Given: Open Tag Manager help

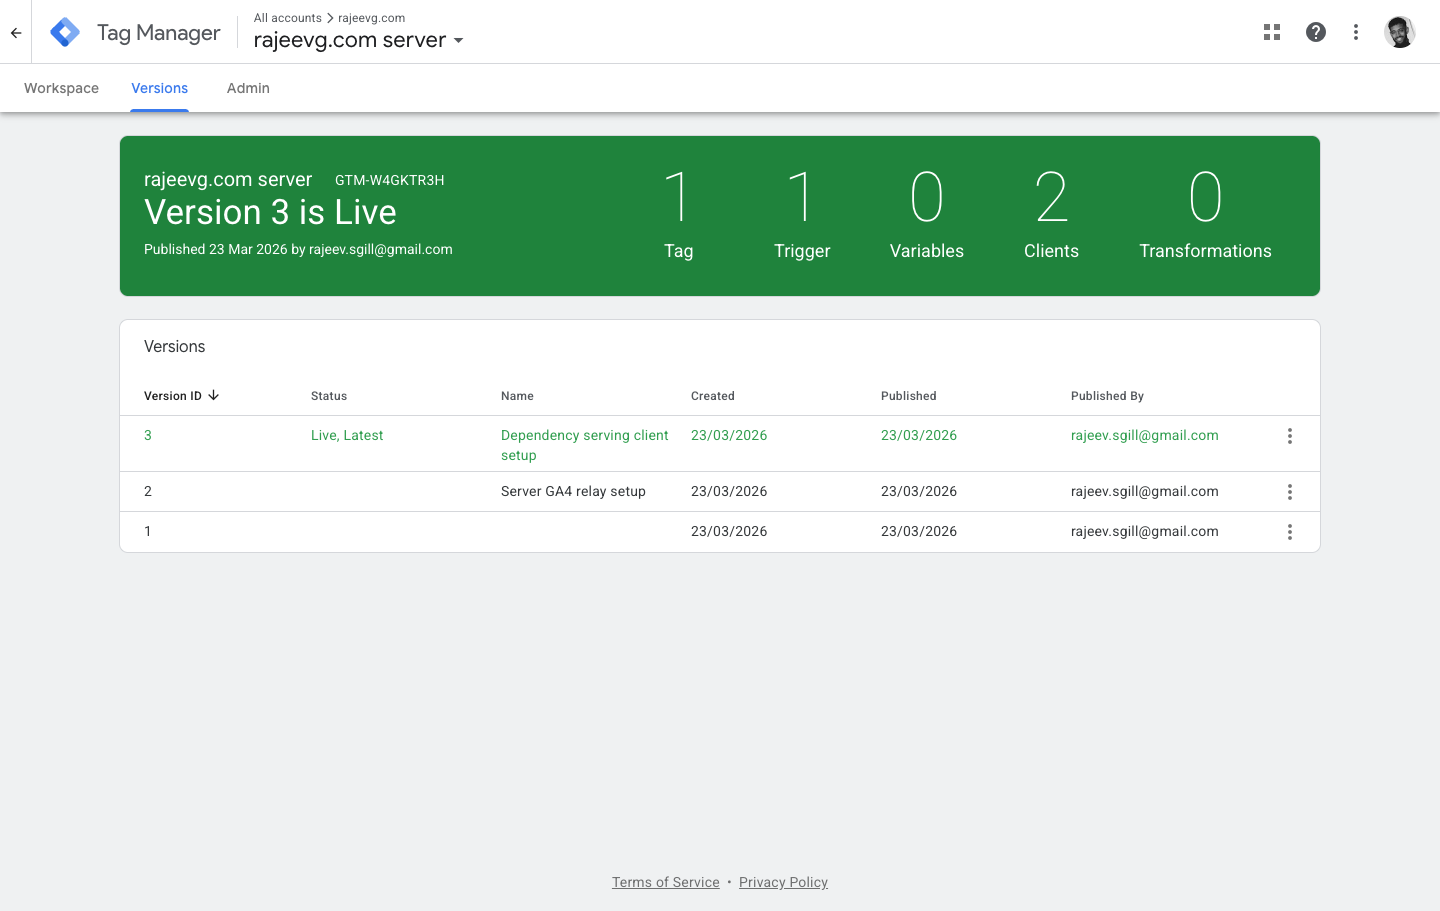Looking at the screenshot, I should click(x=1315, y=31).
